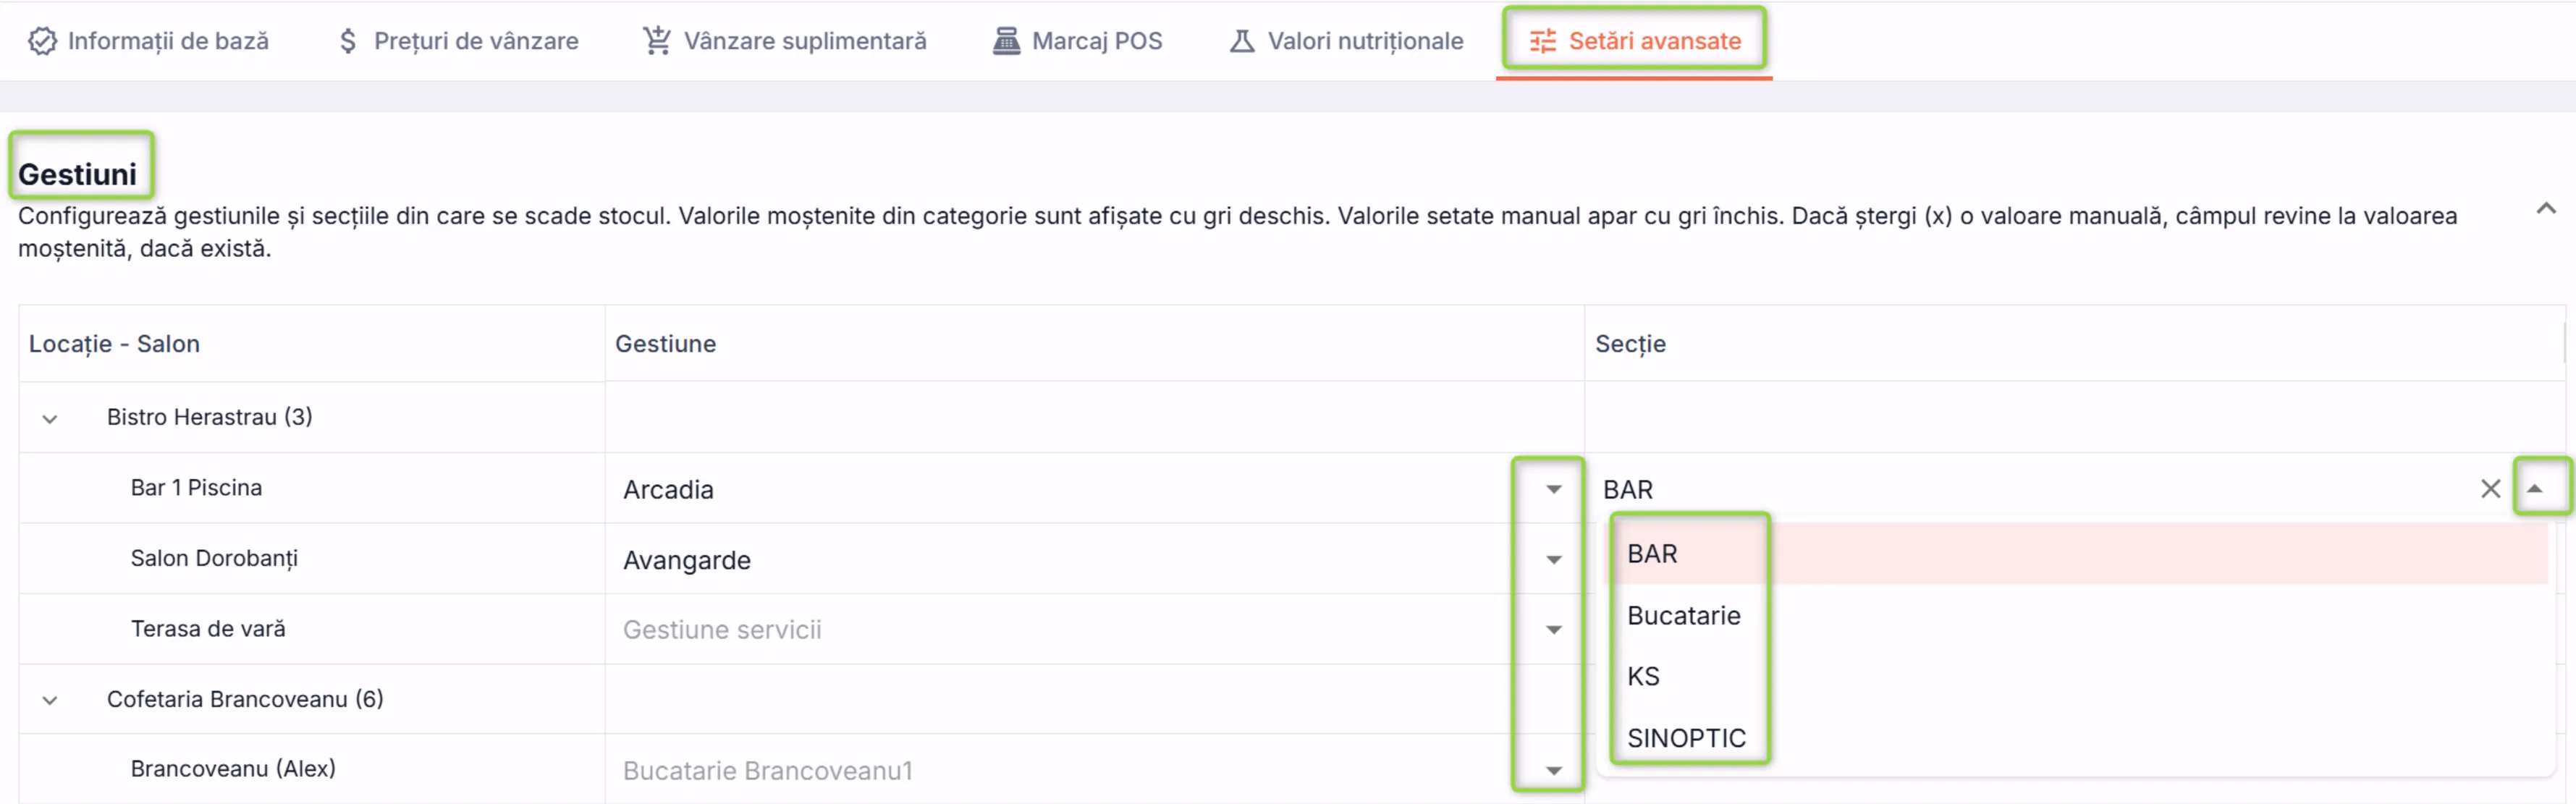Screen dimensions: 2576x804
Task: Click the Informații de bază badge icon
Action: pos(42,41)
